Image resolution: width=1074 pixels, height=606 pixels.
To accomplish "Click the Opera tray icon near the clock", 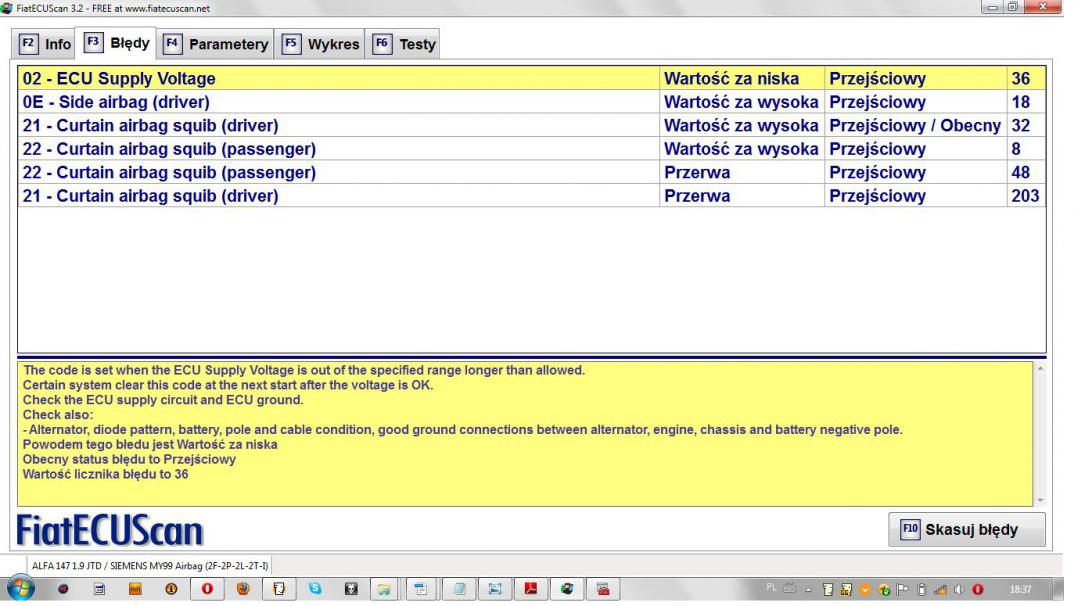I will pyautogui.click(x=977, y=590).
